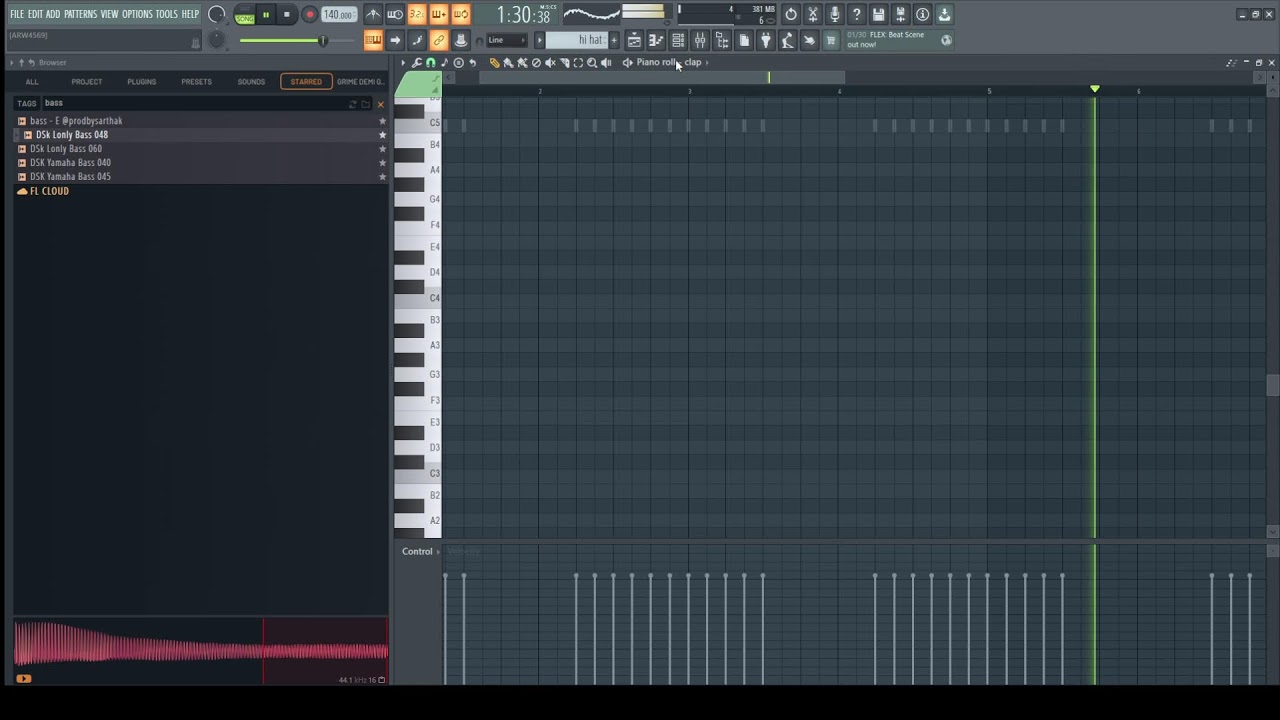Toggle typing keyboard to piano

[373, 40]
